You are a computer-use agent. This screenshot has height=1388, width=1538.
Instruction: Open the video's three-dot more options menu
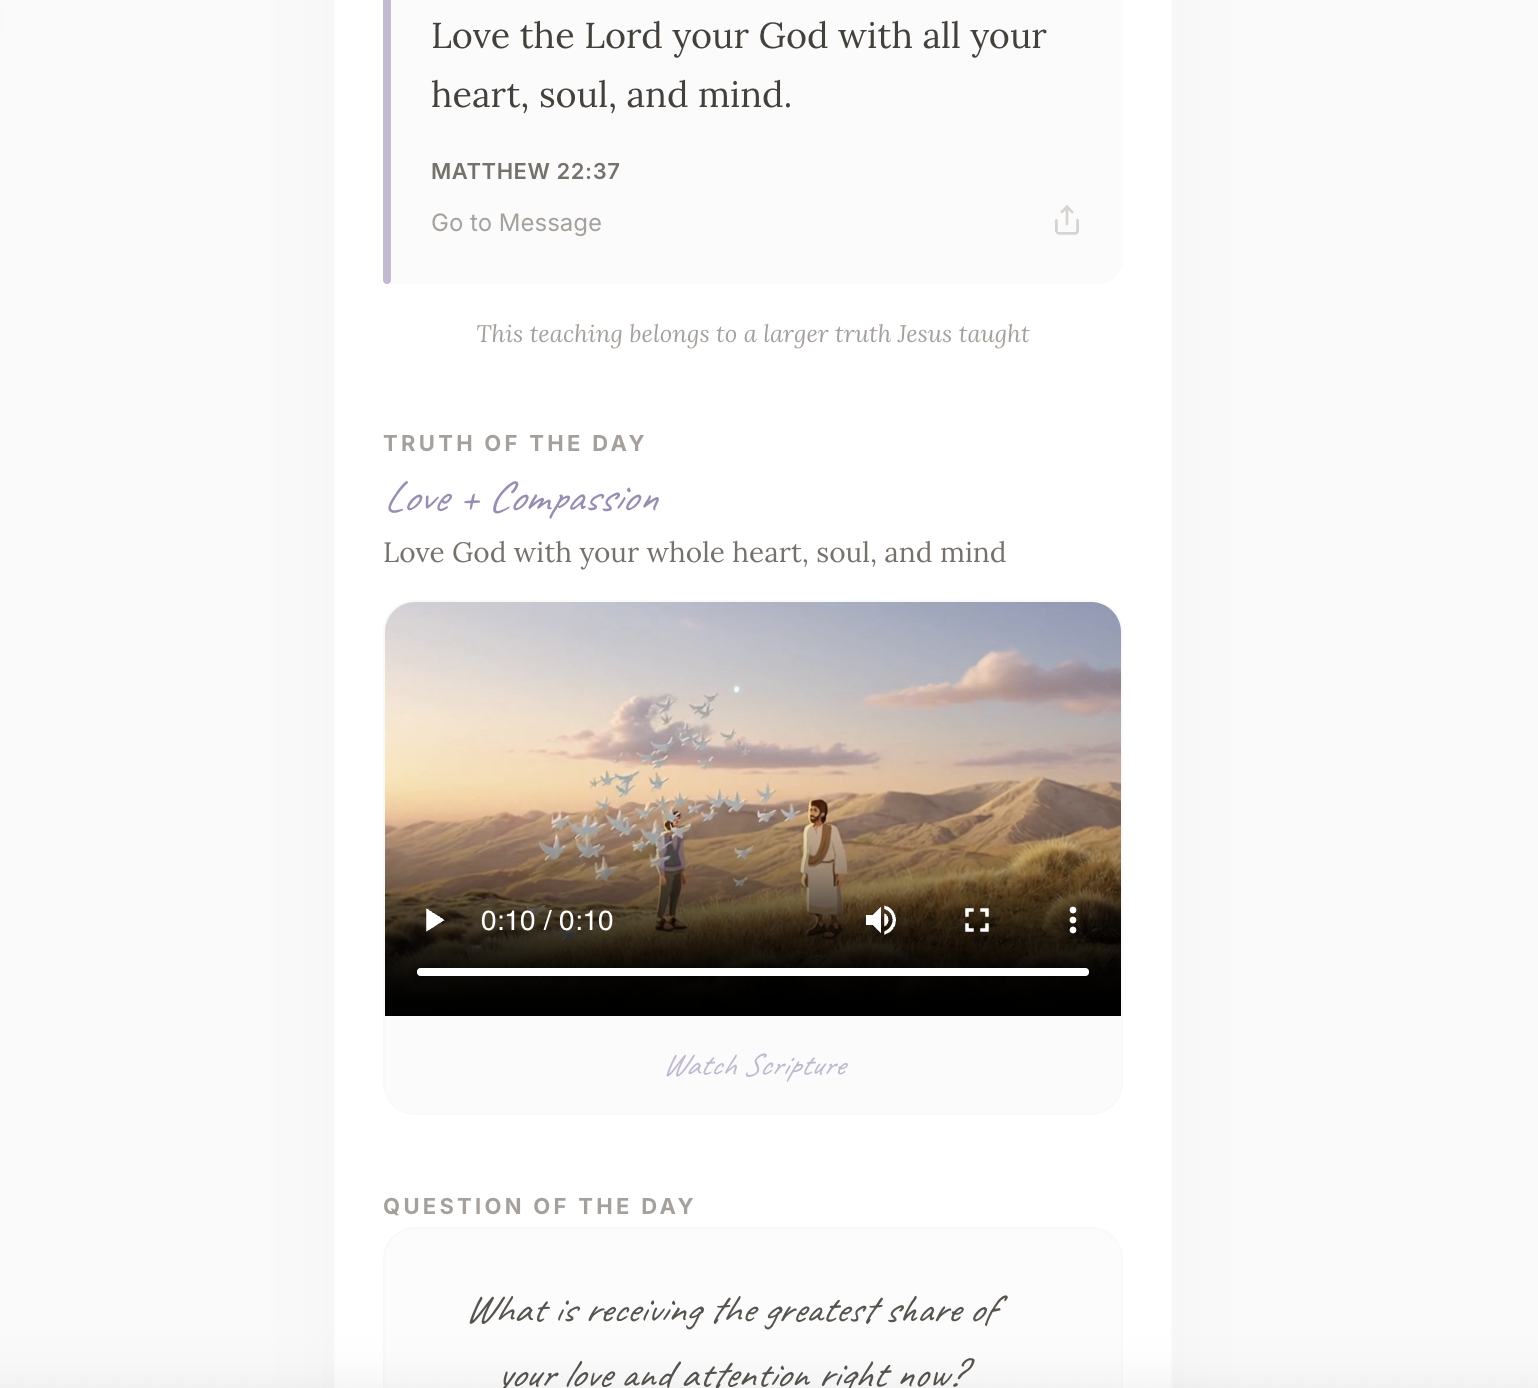tap(1073, 920)
